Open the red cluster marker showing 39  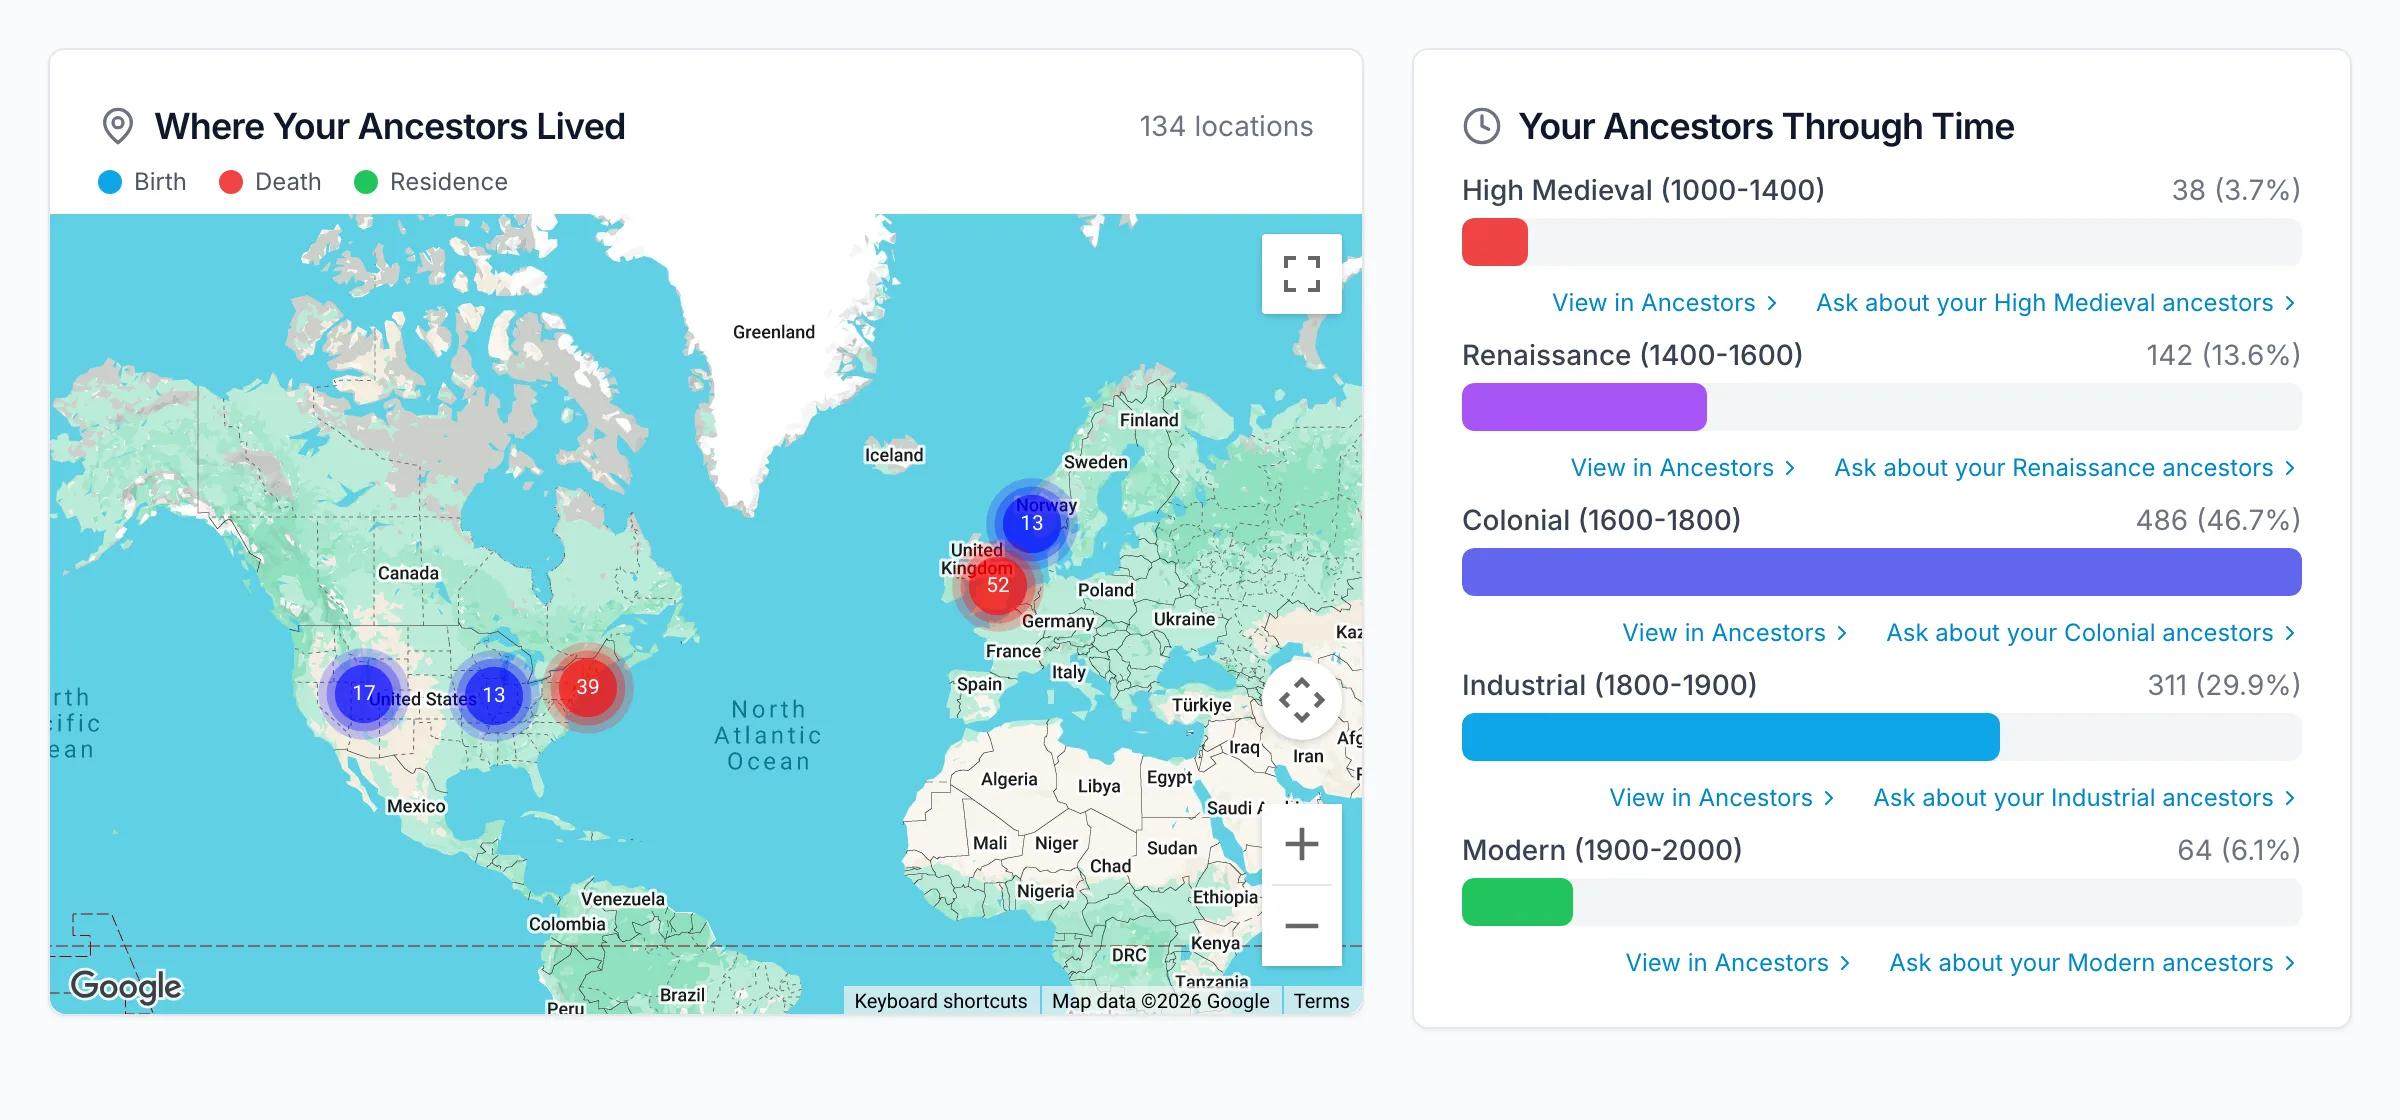[587, 687]
